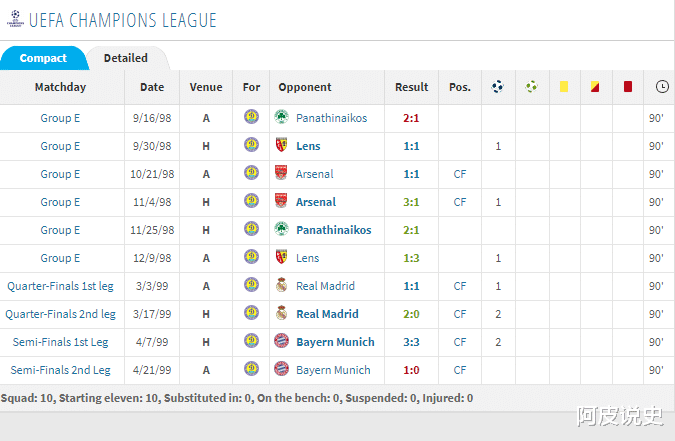
Task: Click the minutes played clock icon header
Action: pos(662,87)
